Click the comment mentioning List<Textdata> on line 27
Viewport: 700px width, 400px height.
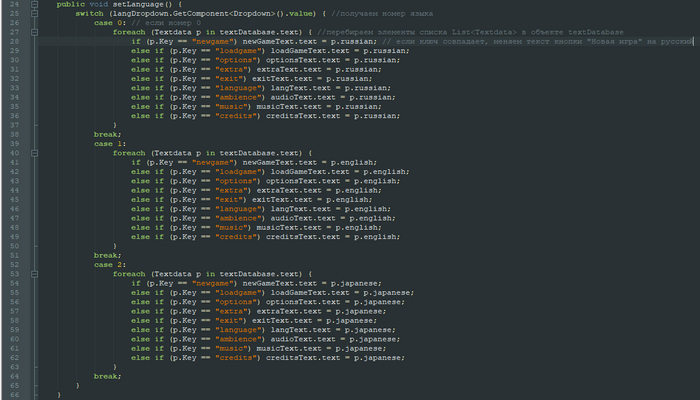pyautogui.click(x=471, y=32)
